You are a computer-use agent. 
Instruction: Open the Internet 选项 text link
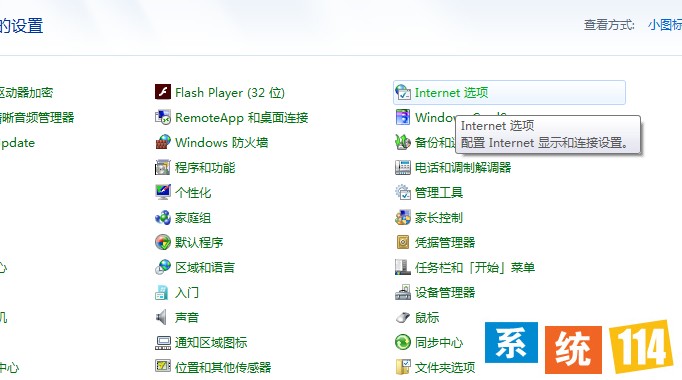[451, 93]
